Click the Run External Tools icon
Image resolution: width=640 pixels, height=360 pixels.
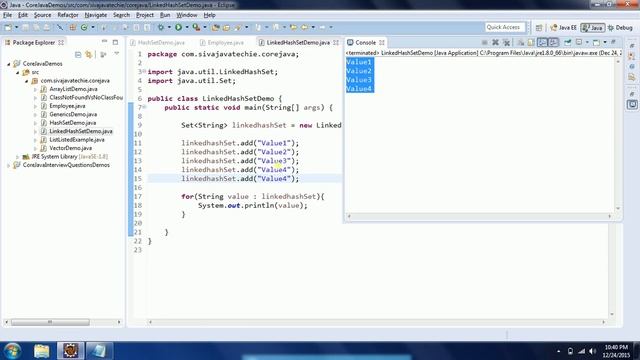pos(196,27)
